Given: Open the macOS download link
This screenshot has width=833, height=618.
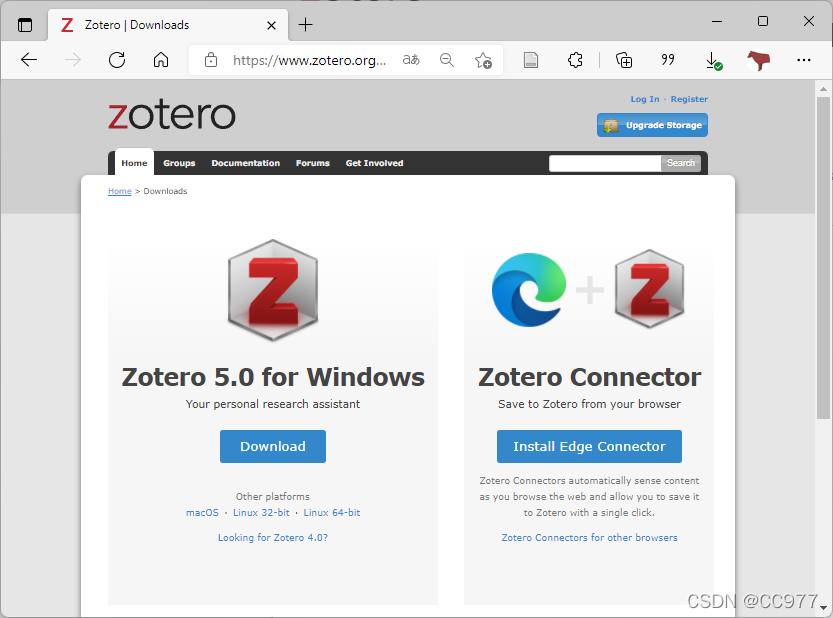Looking at the screenshot, I should click(202, 513).
